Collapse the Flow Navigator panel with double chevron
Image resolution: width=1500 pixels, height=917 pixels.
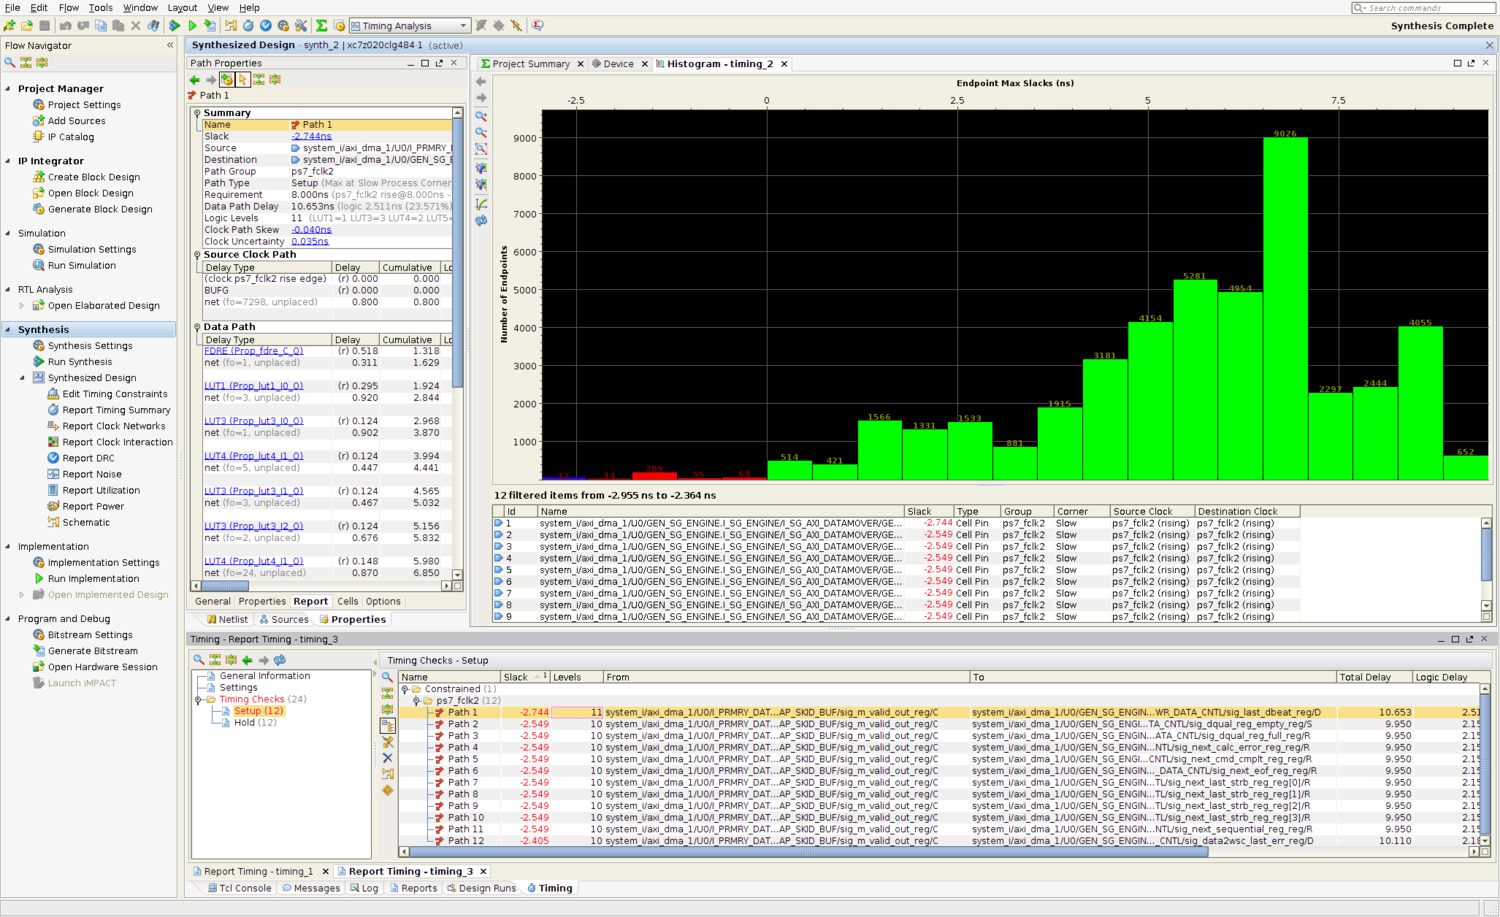[x=170, y=46]
